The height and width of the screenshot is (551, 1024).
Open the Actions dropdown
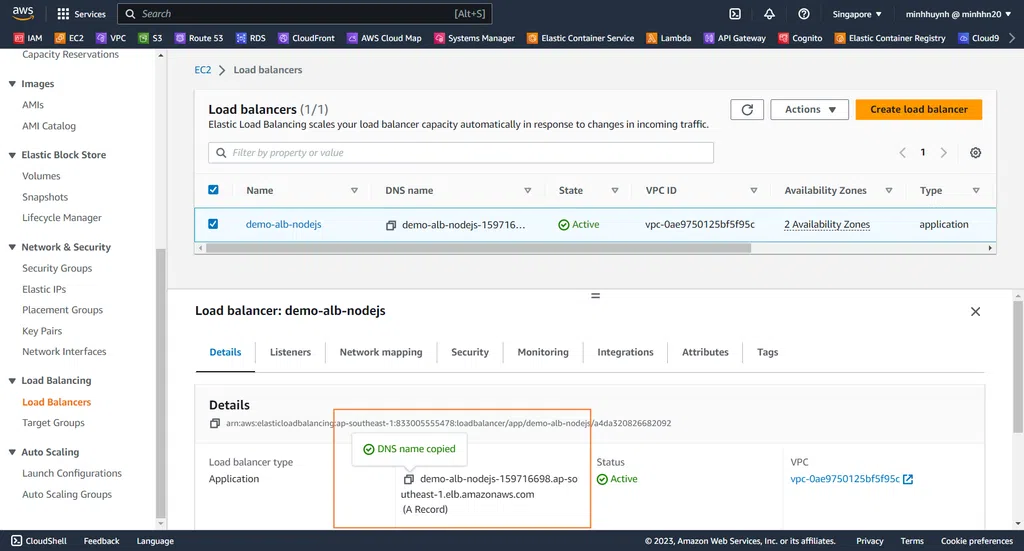(x=809, y=110)
